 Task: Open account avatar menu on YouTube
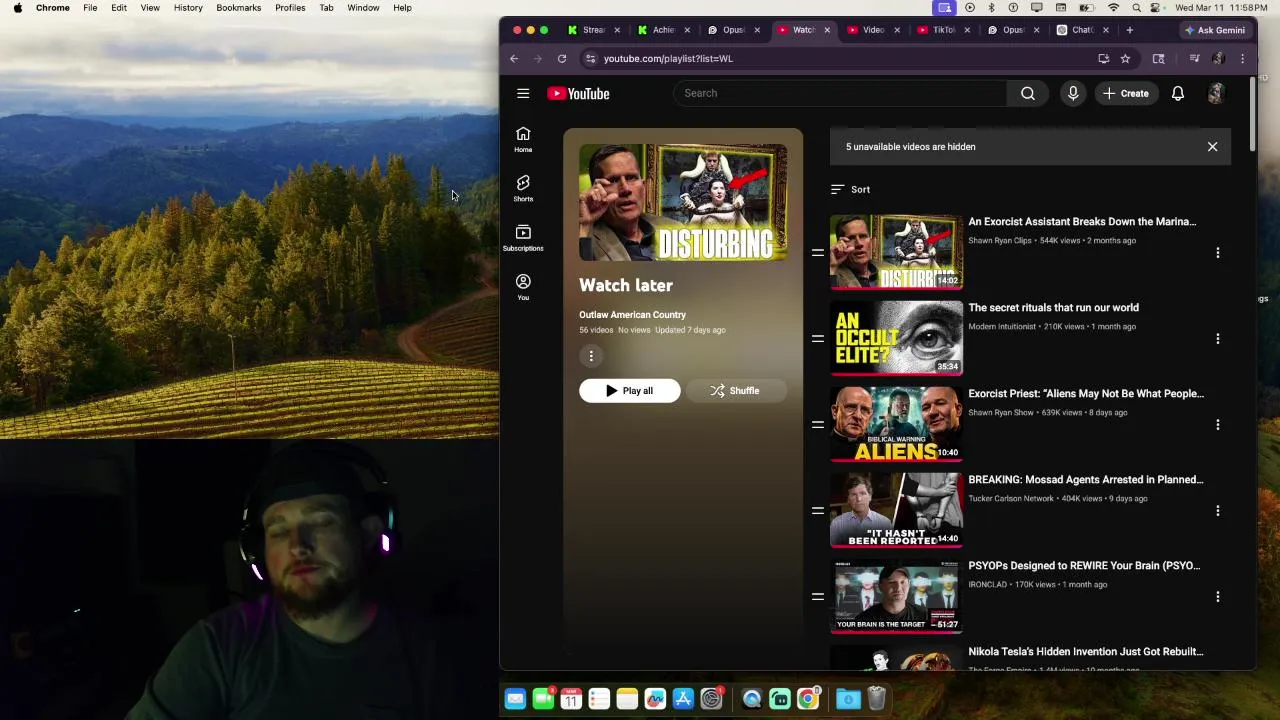[1216, 93]
